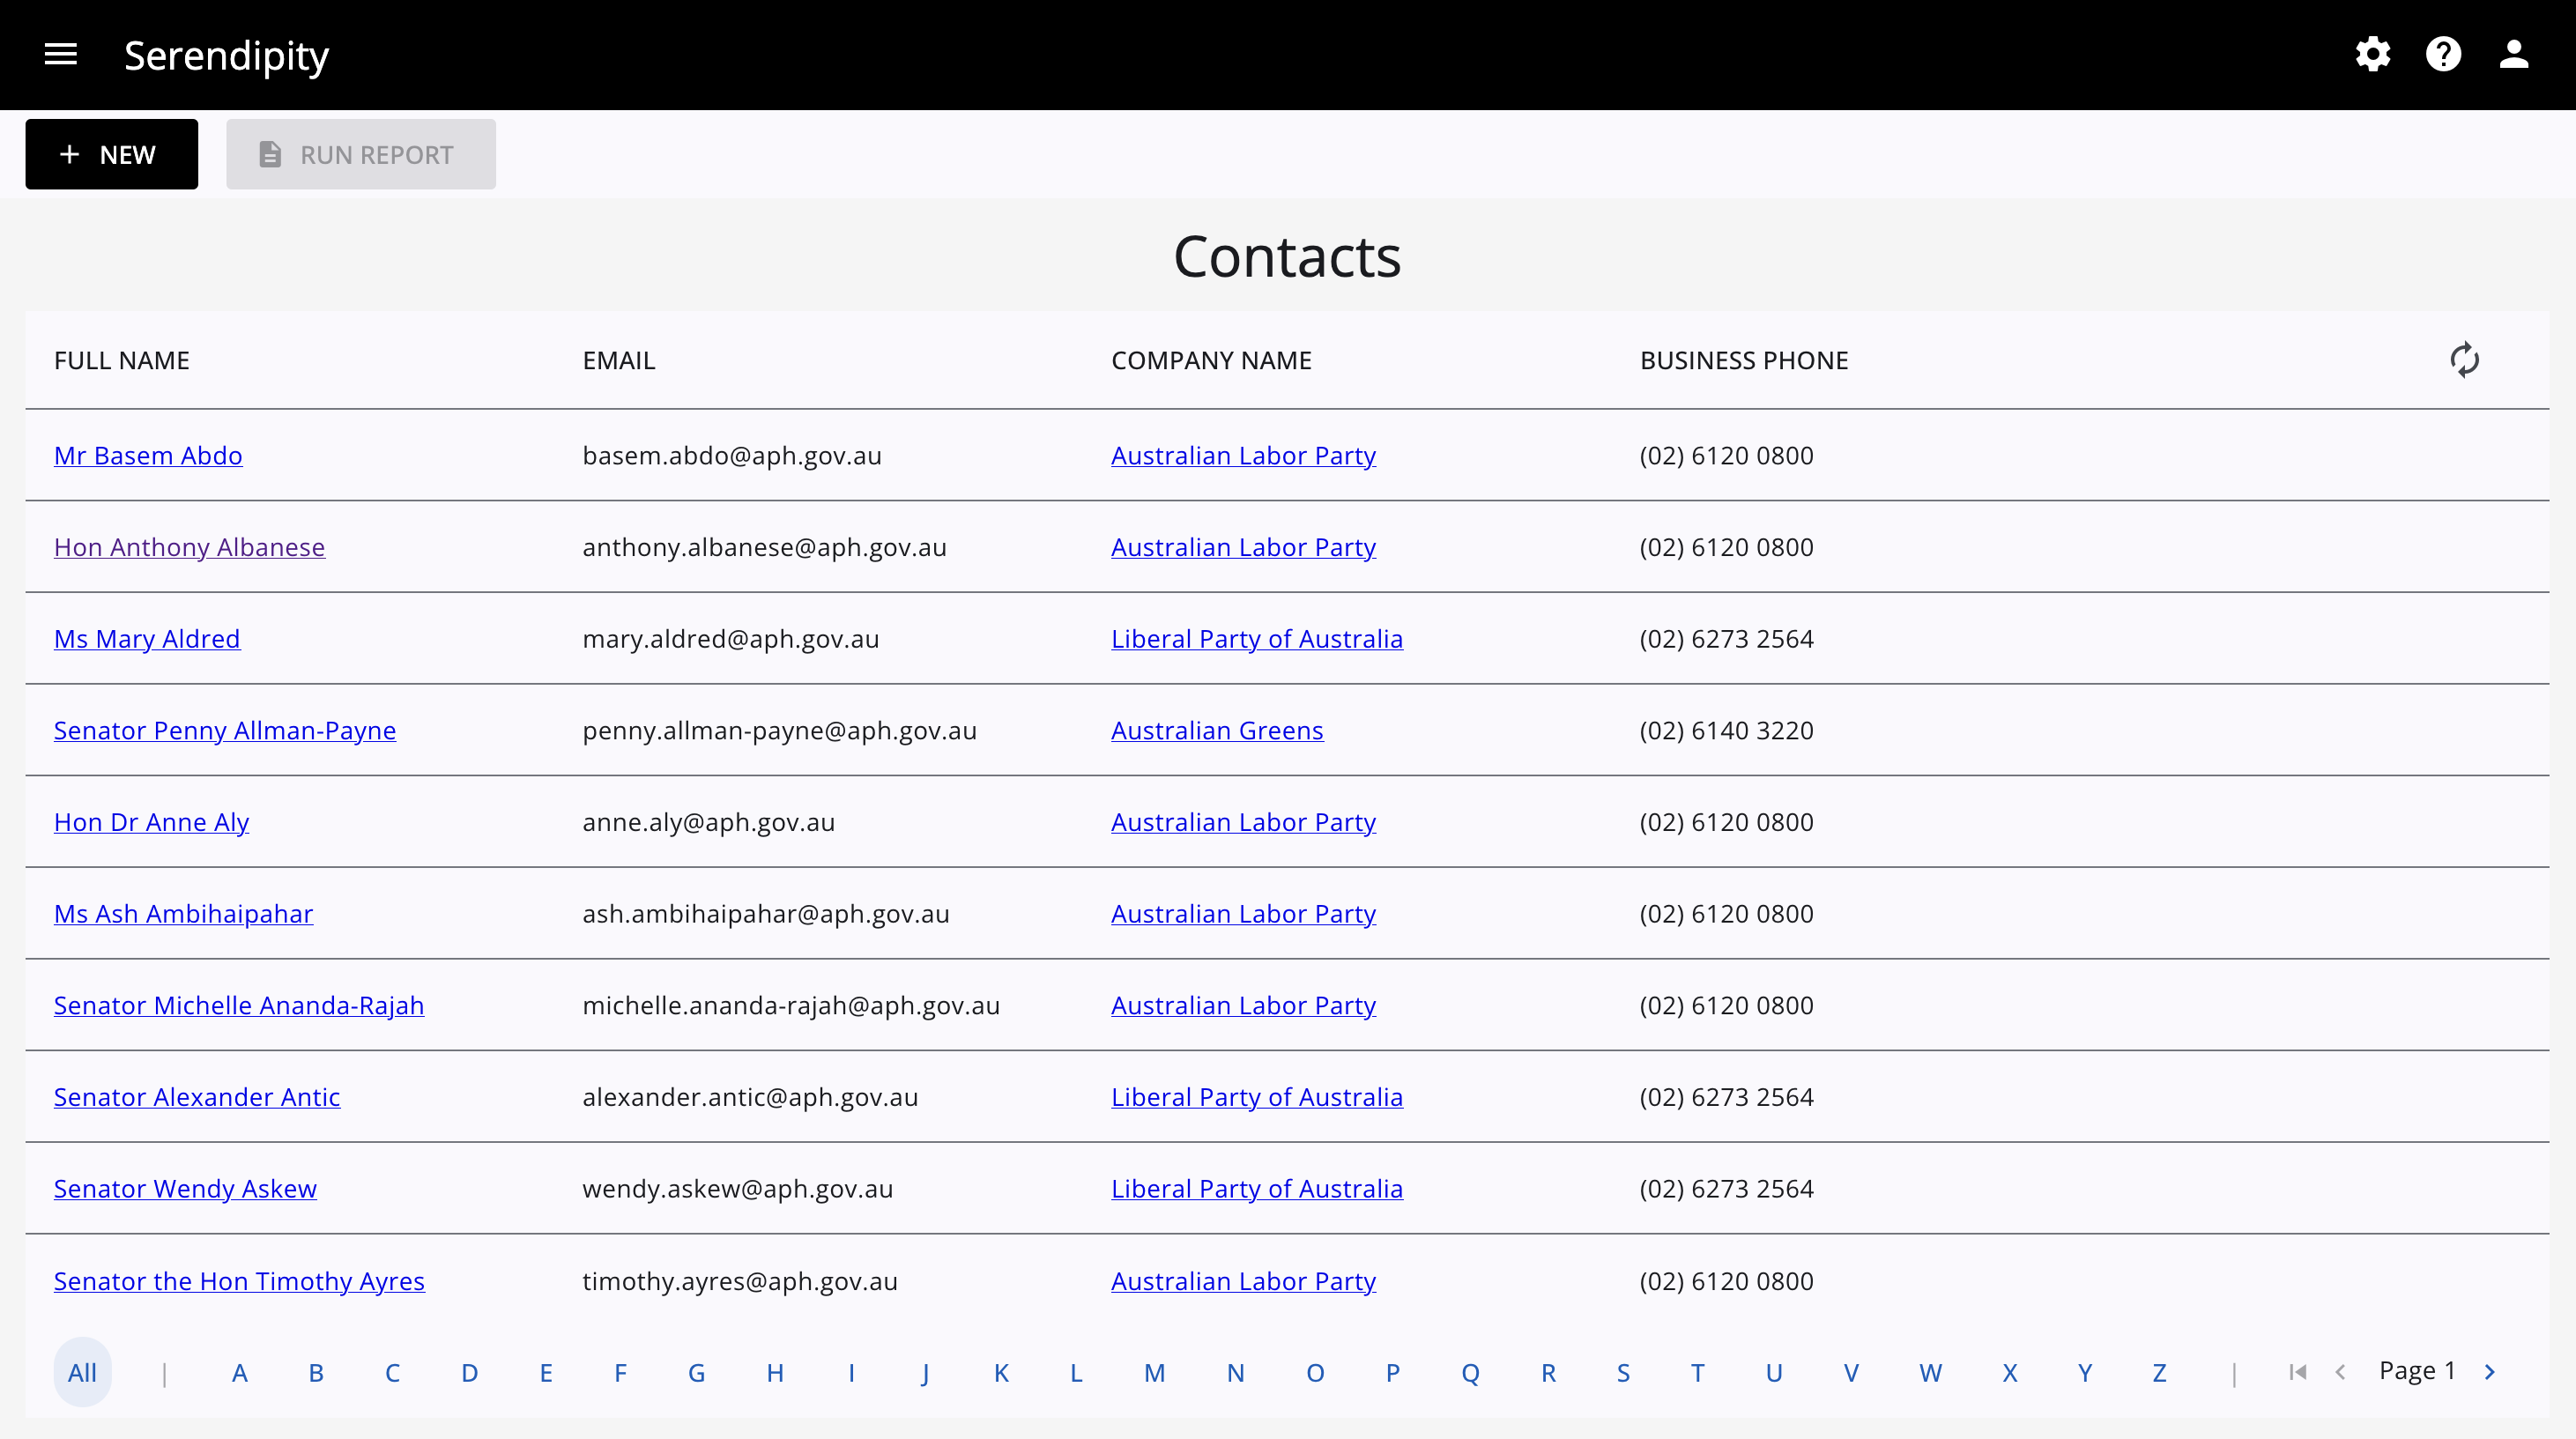
Task: Open Liberal Party link in Wendy Askew row
Action: tap(1257, 1188)
